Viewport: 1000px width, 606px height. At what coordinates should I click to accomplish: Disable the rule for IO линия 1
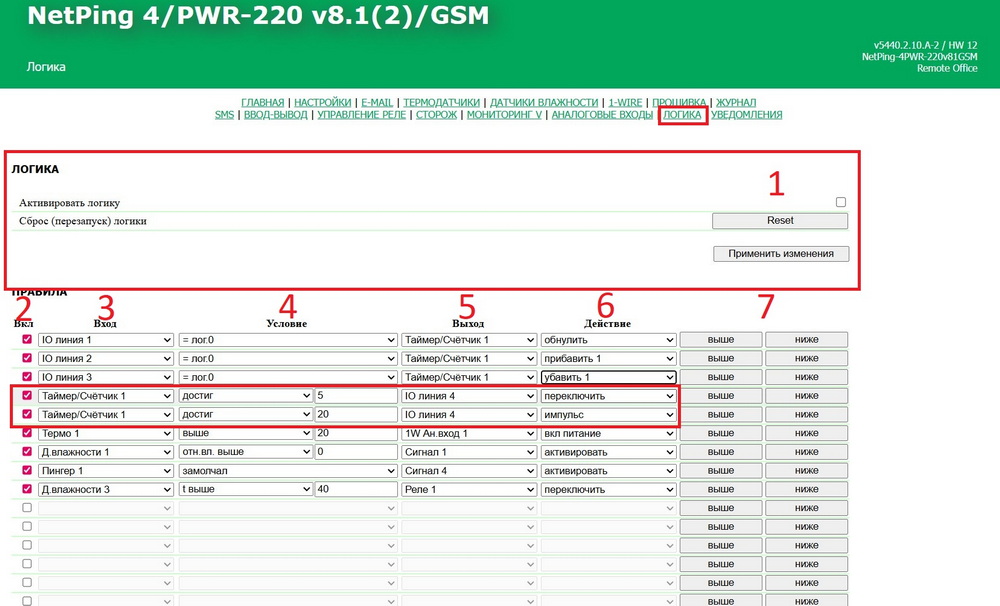(27, 340)
